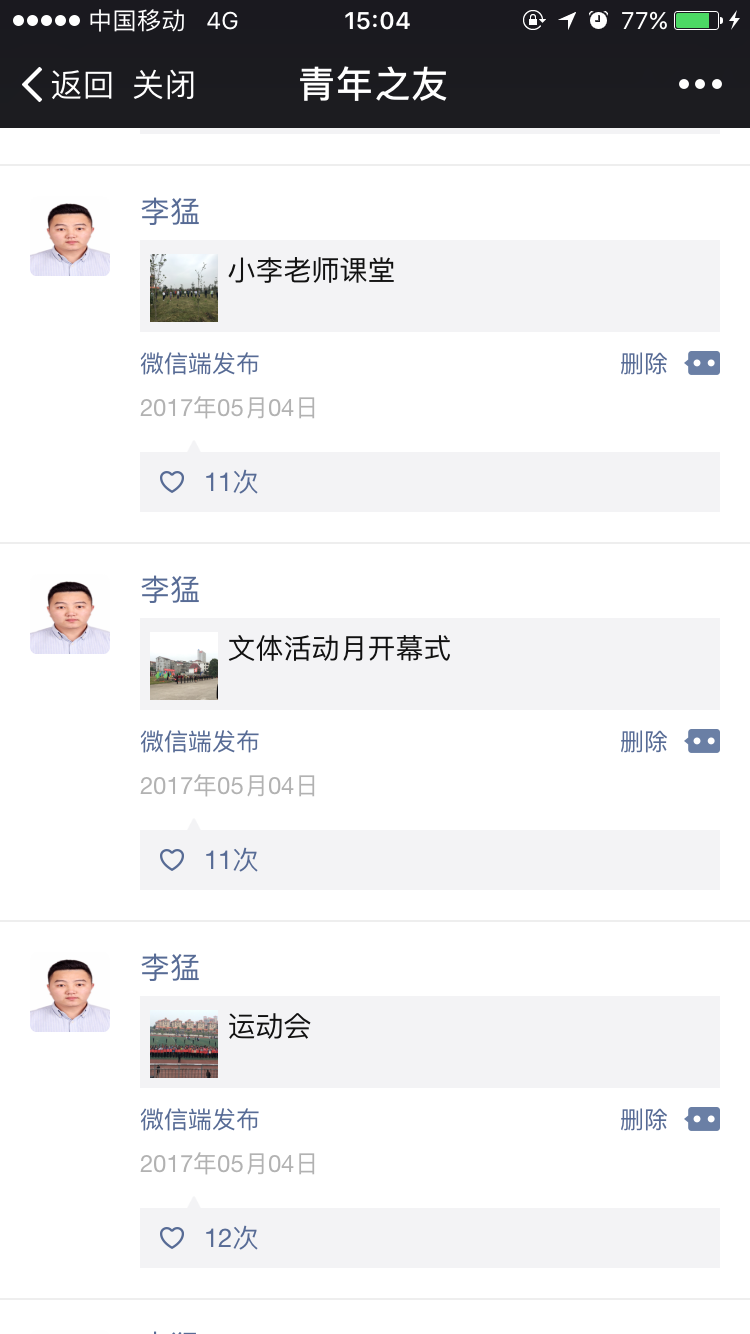
Task: Tap the back arrow labeled 返回
Action: click(66, 85)
